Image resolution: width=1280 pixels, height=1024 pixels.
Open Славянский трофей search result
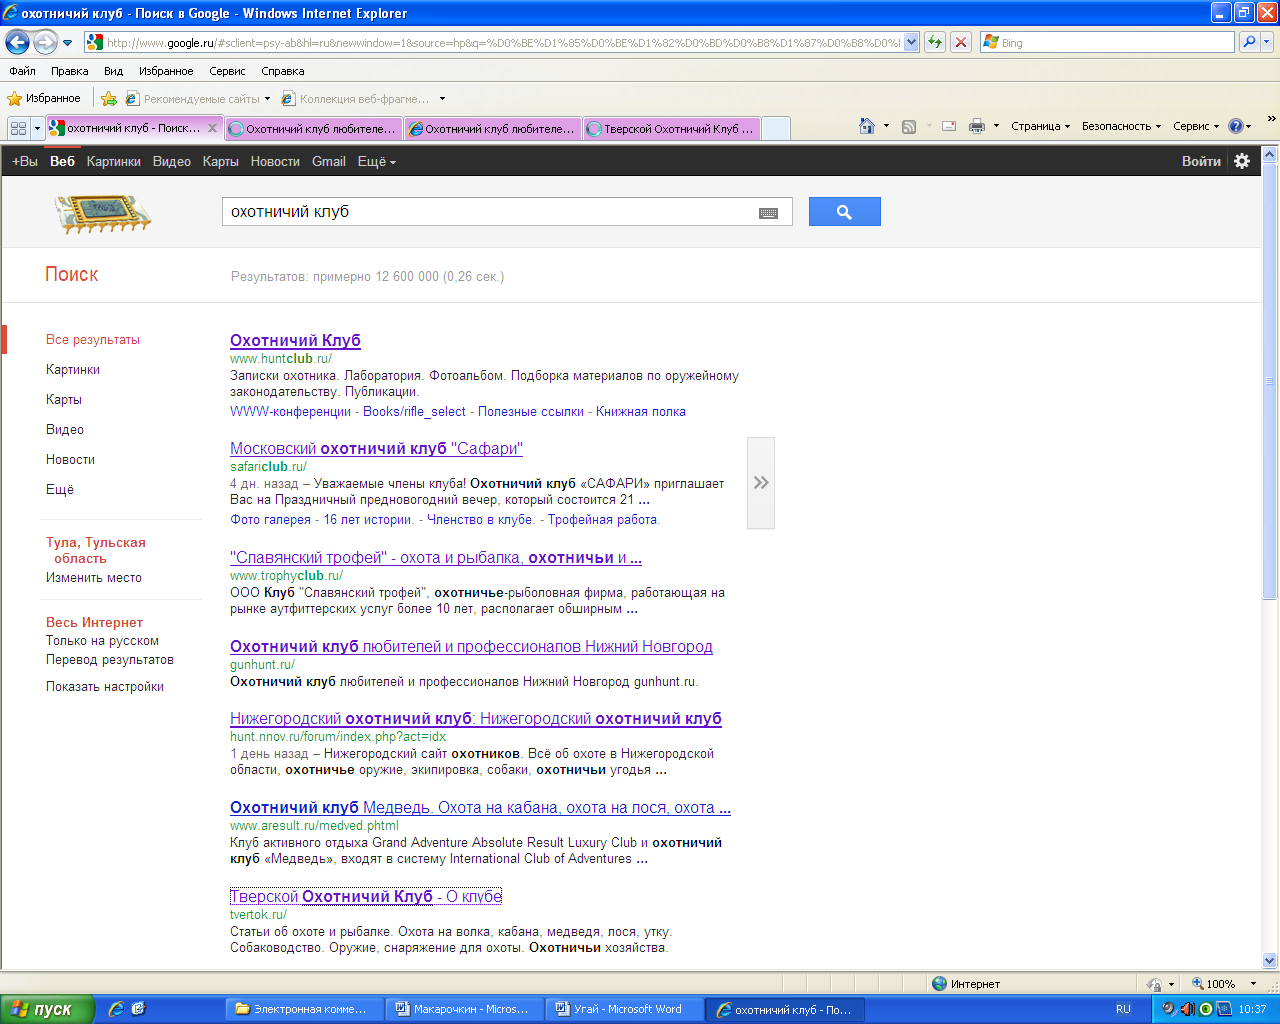(x=436, y=557)
